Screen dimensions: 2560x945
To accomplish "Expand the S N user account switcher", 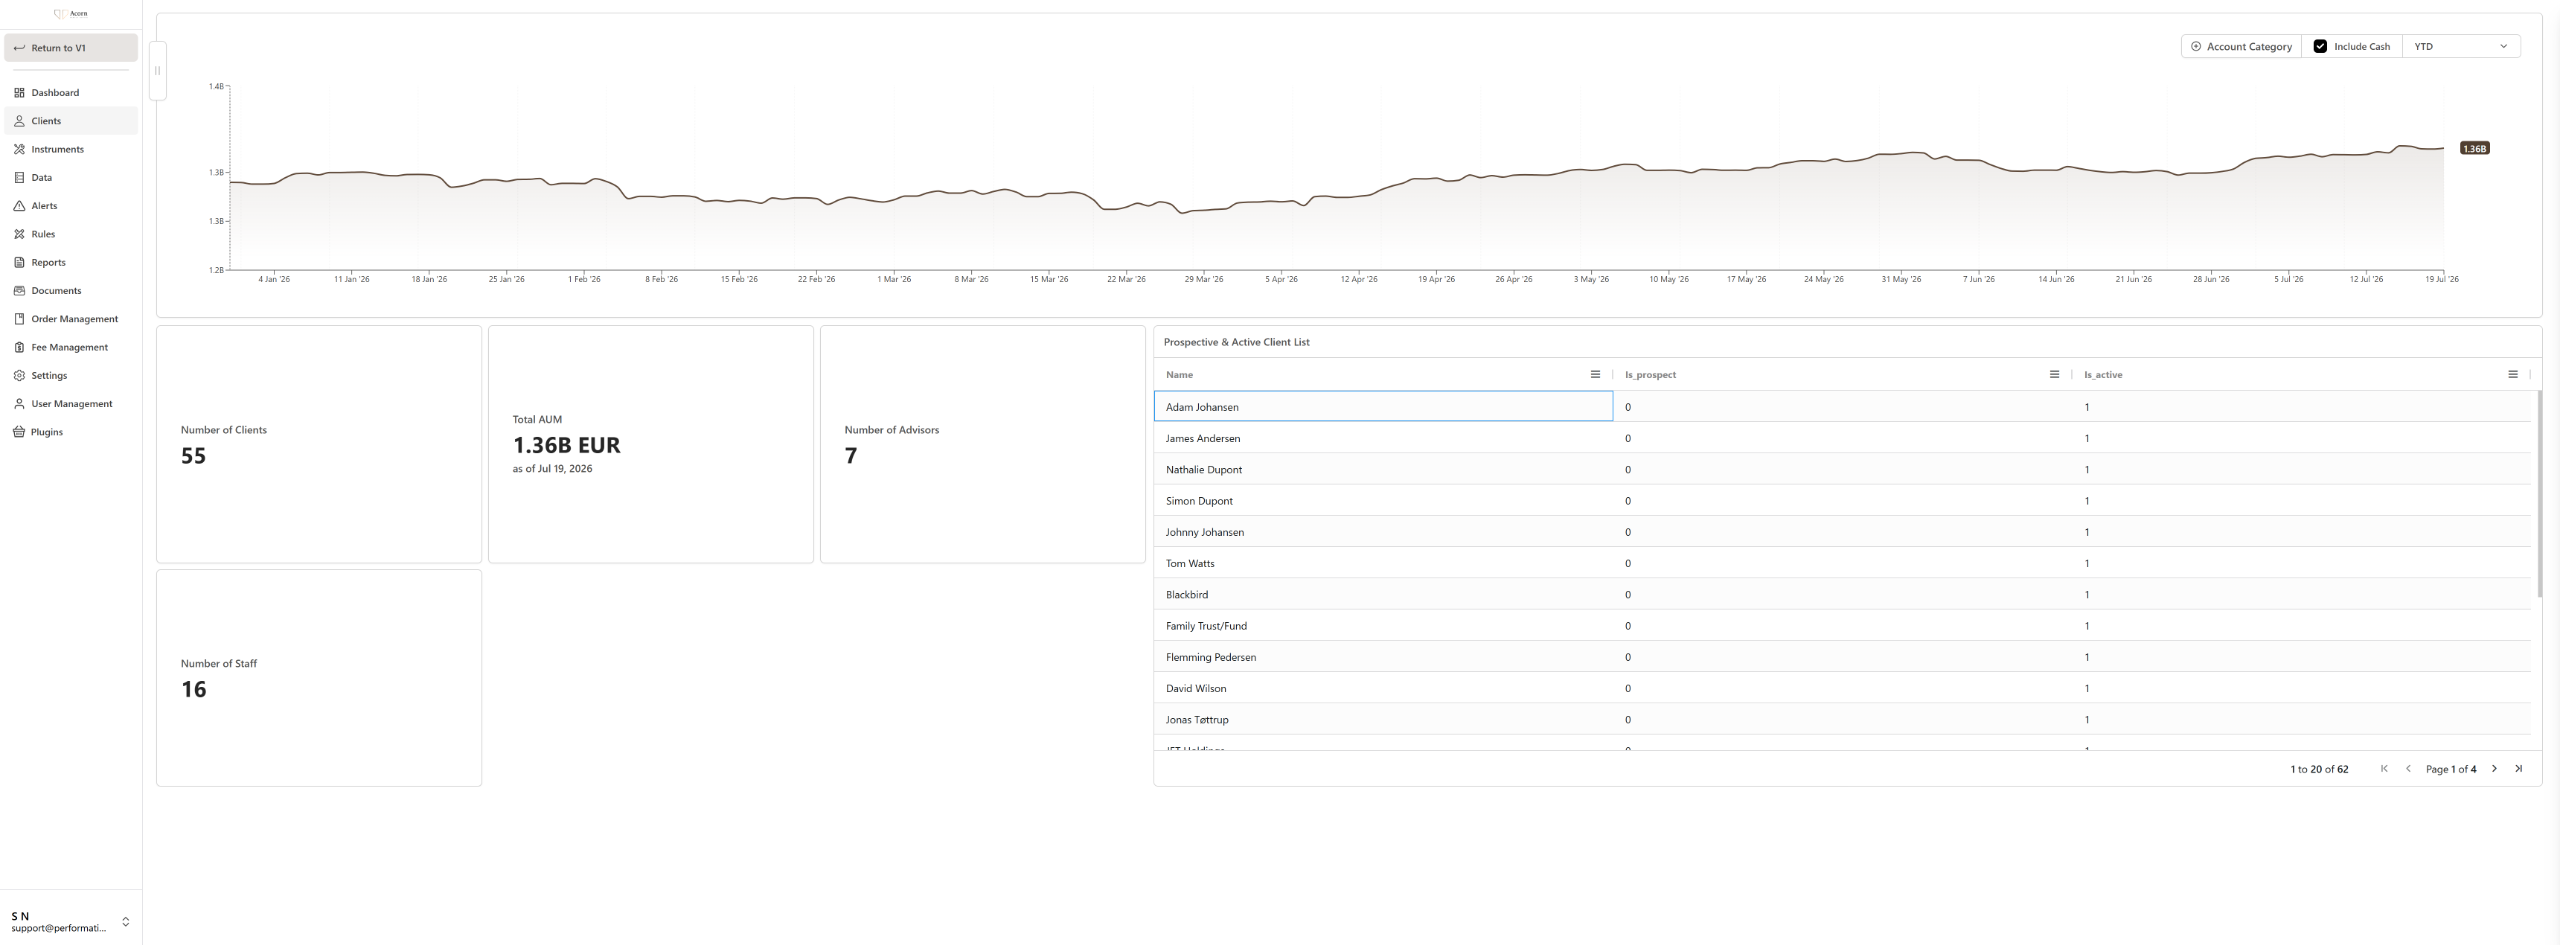I will 125,922.
